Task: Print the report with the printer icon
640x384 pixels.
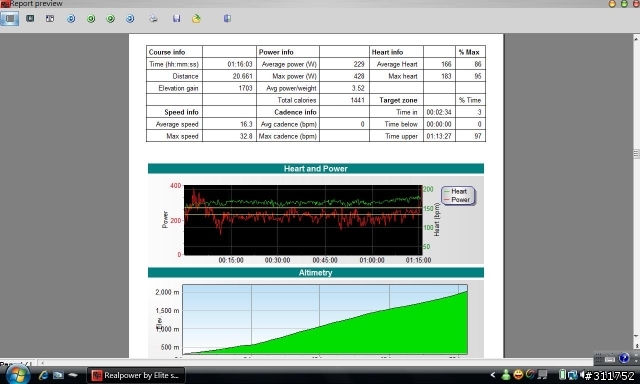Action: coord(153,18)
